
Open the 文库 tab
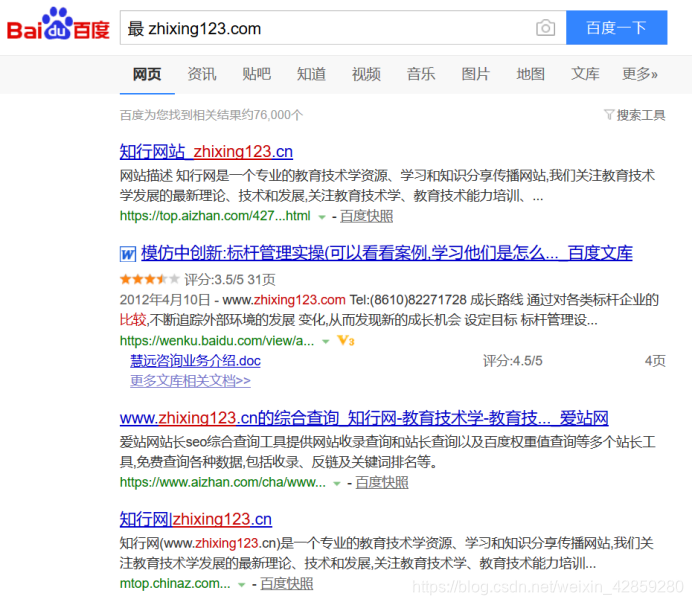[586, 74]
